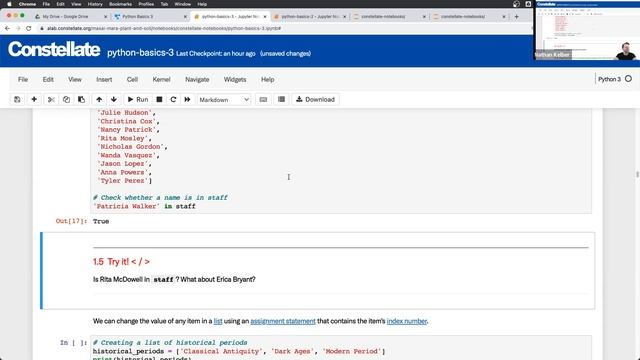Follow the 'assignment statement' hyperlink
640x360 pixels.
283,321
